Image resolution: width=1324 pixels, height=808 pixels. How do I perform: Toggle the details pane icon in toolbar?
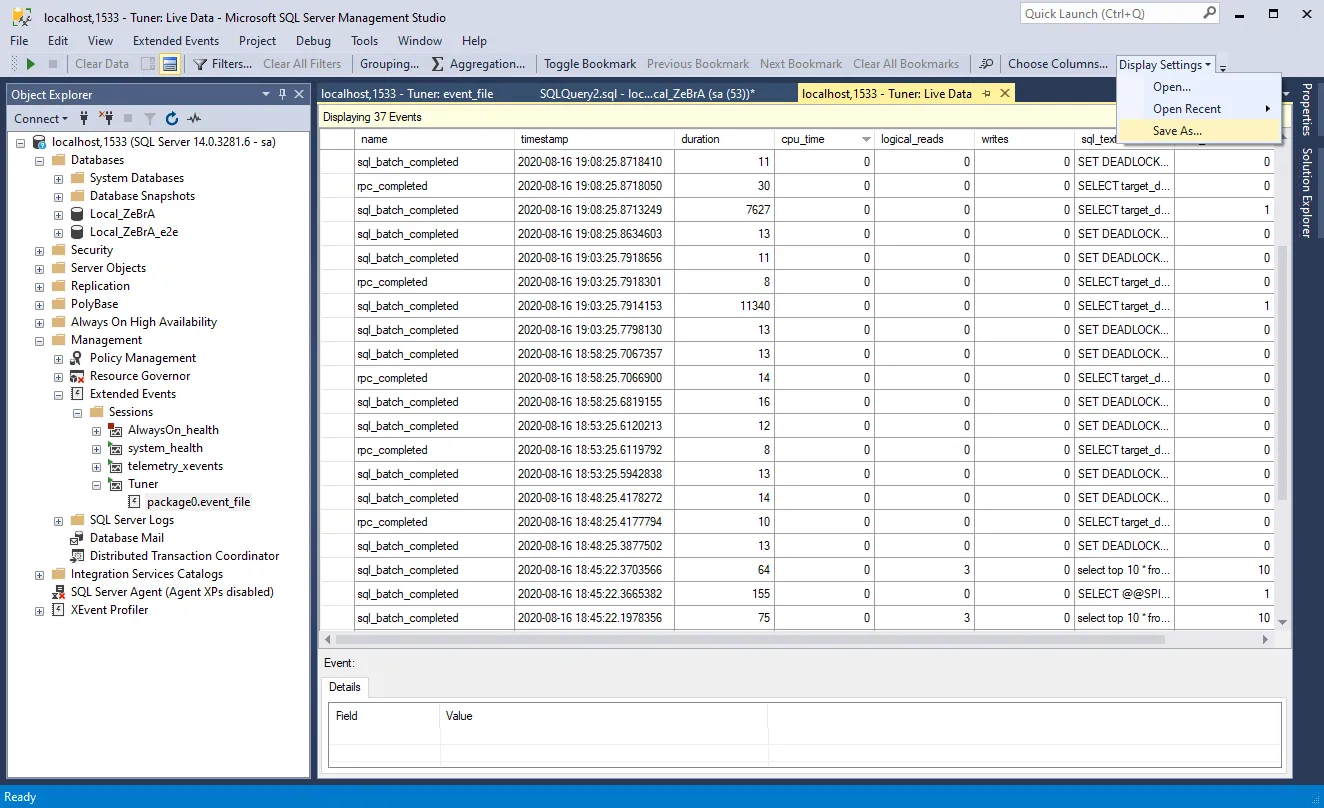pos(170,64)
